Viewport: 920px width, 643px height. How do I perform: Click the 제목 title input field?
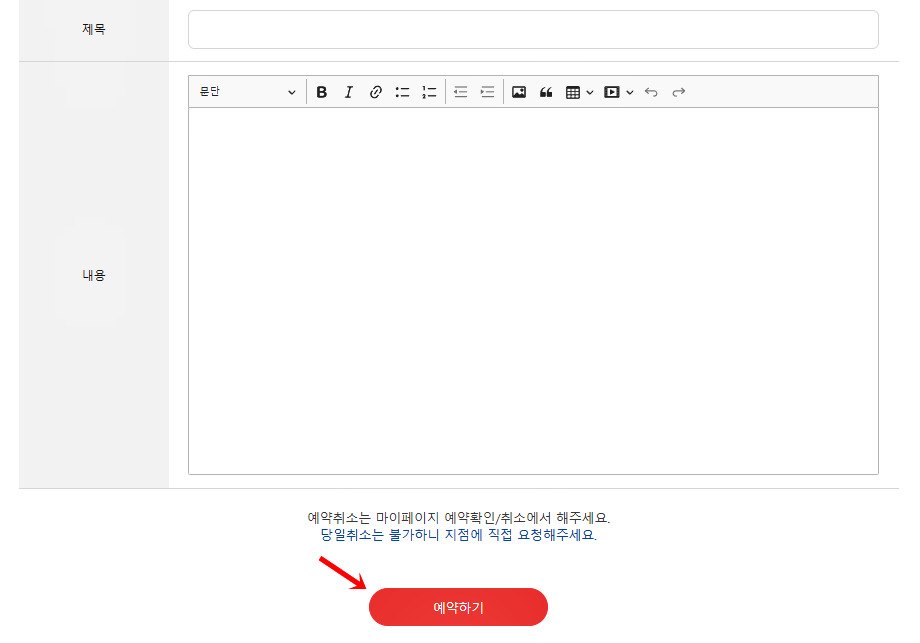(x=533, y=29)
